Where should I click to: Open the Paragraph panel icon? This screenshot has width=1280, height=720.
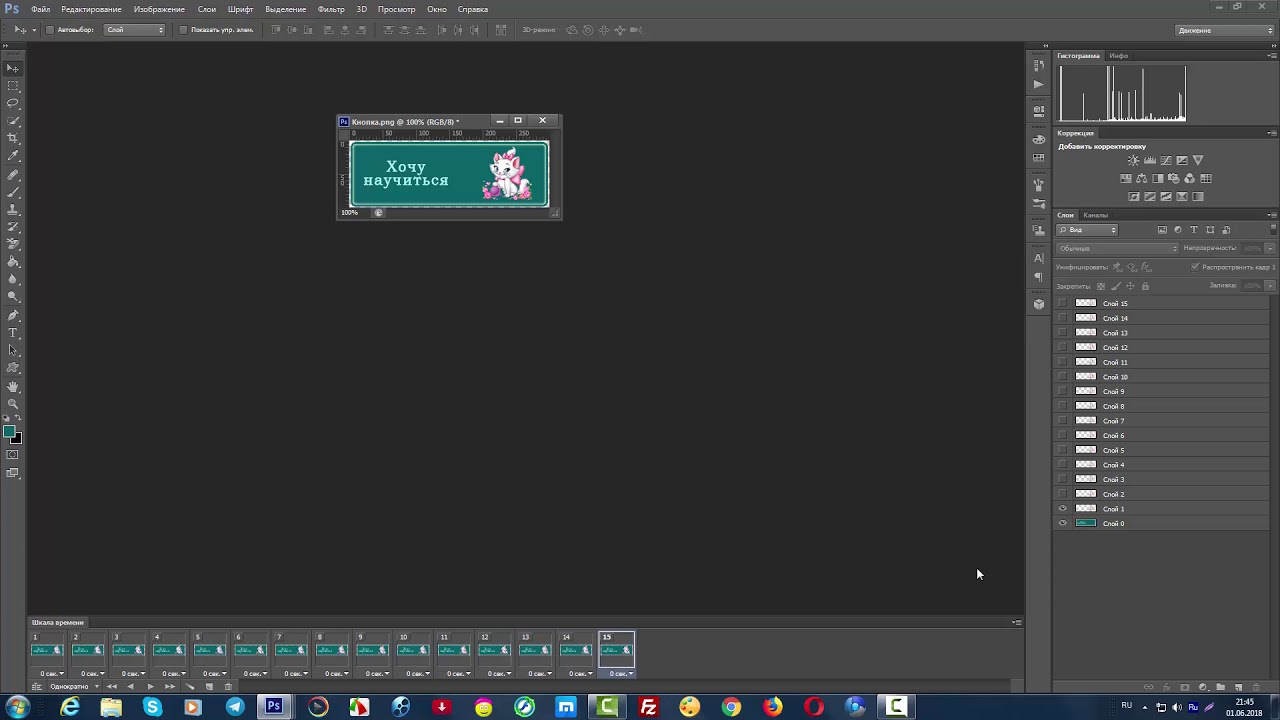(1039, 278)
